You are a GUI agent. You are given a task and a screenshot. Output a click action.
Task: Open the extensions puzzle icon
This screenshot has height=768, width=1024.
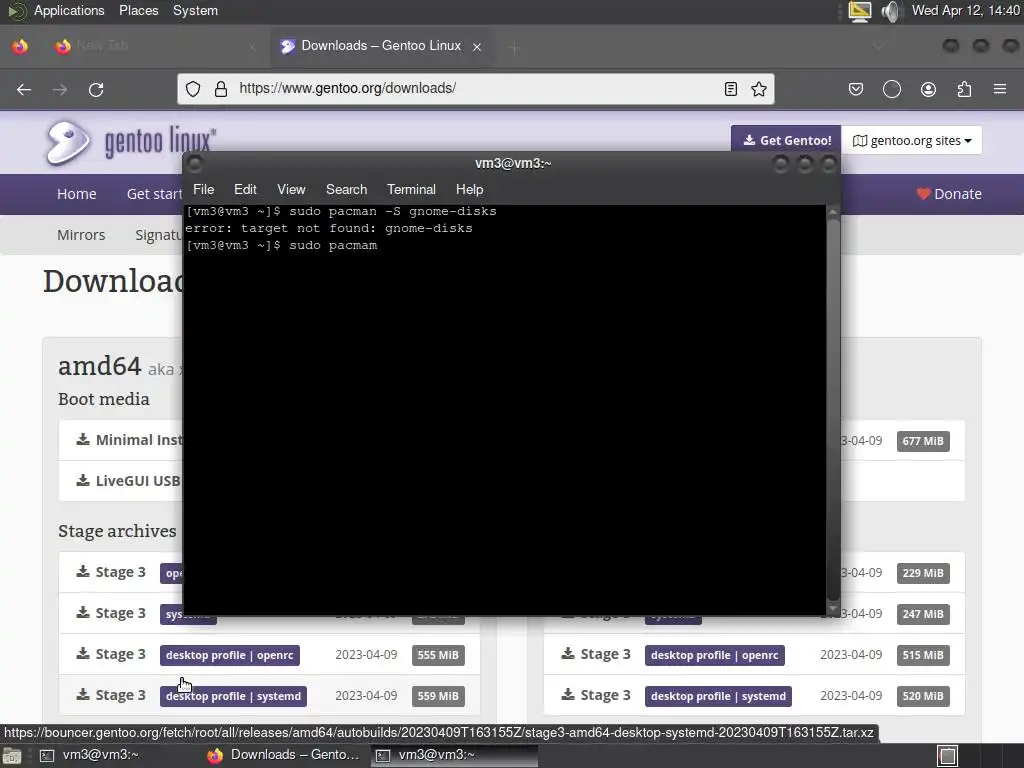click(x=964, y=89)
